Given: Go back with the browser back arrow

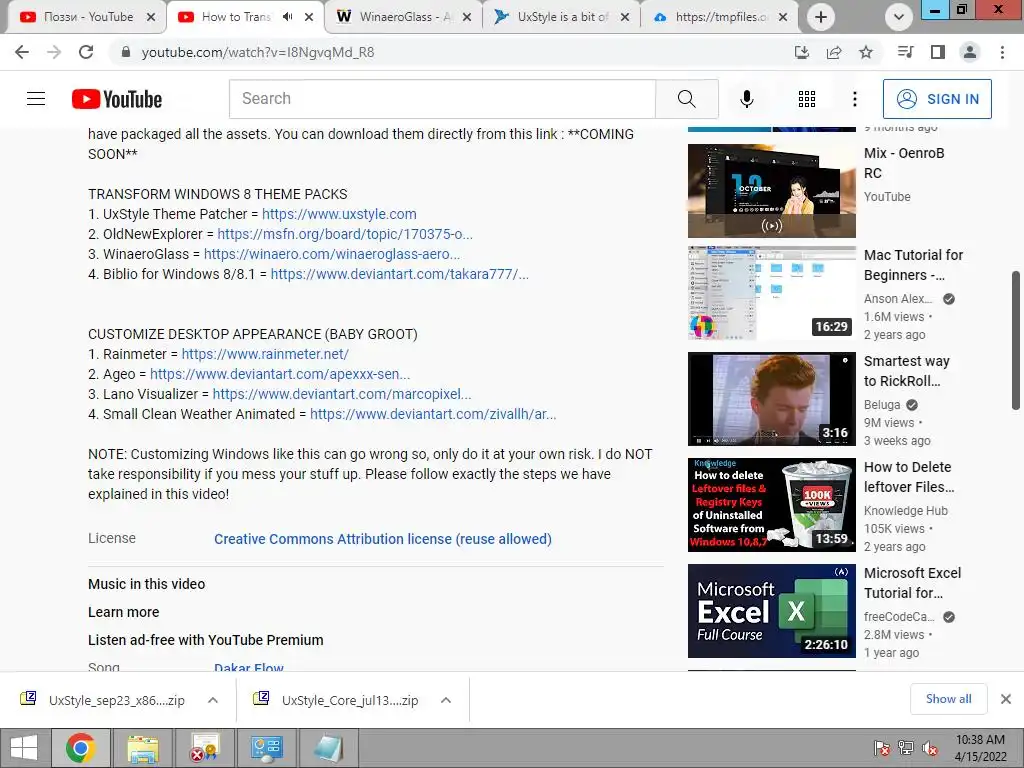Looking at the screenshot, I should 22,52.
